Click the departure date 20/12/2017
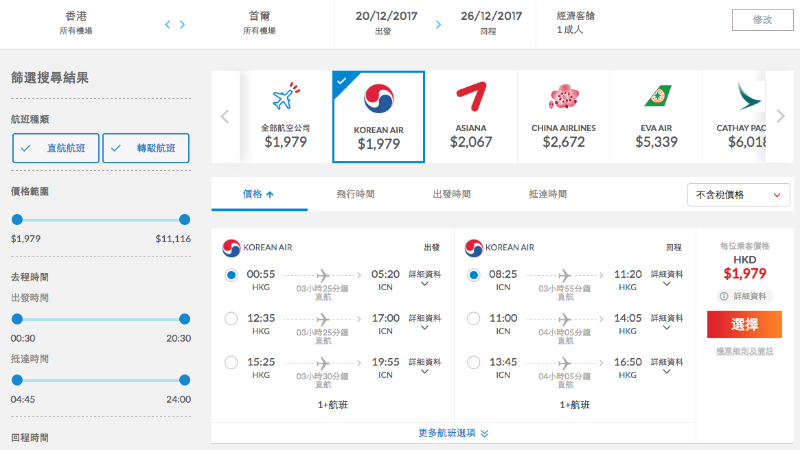This screenshot has width=800, height=450. tap(386, 23)
